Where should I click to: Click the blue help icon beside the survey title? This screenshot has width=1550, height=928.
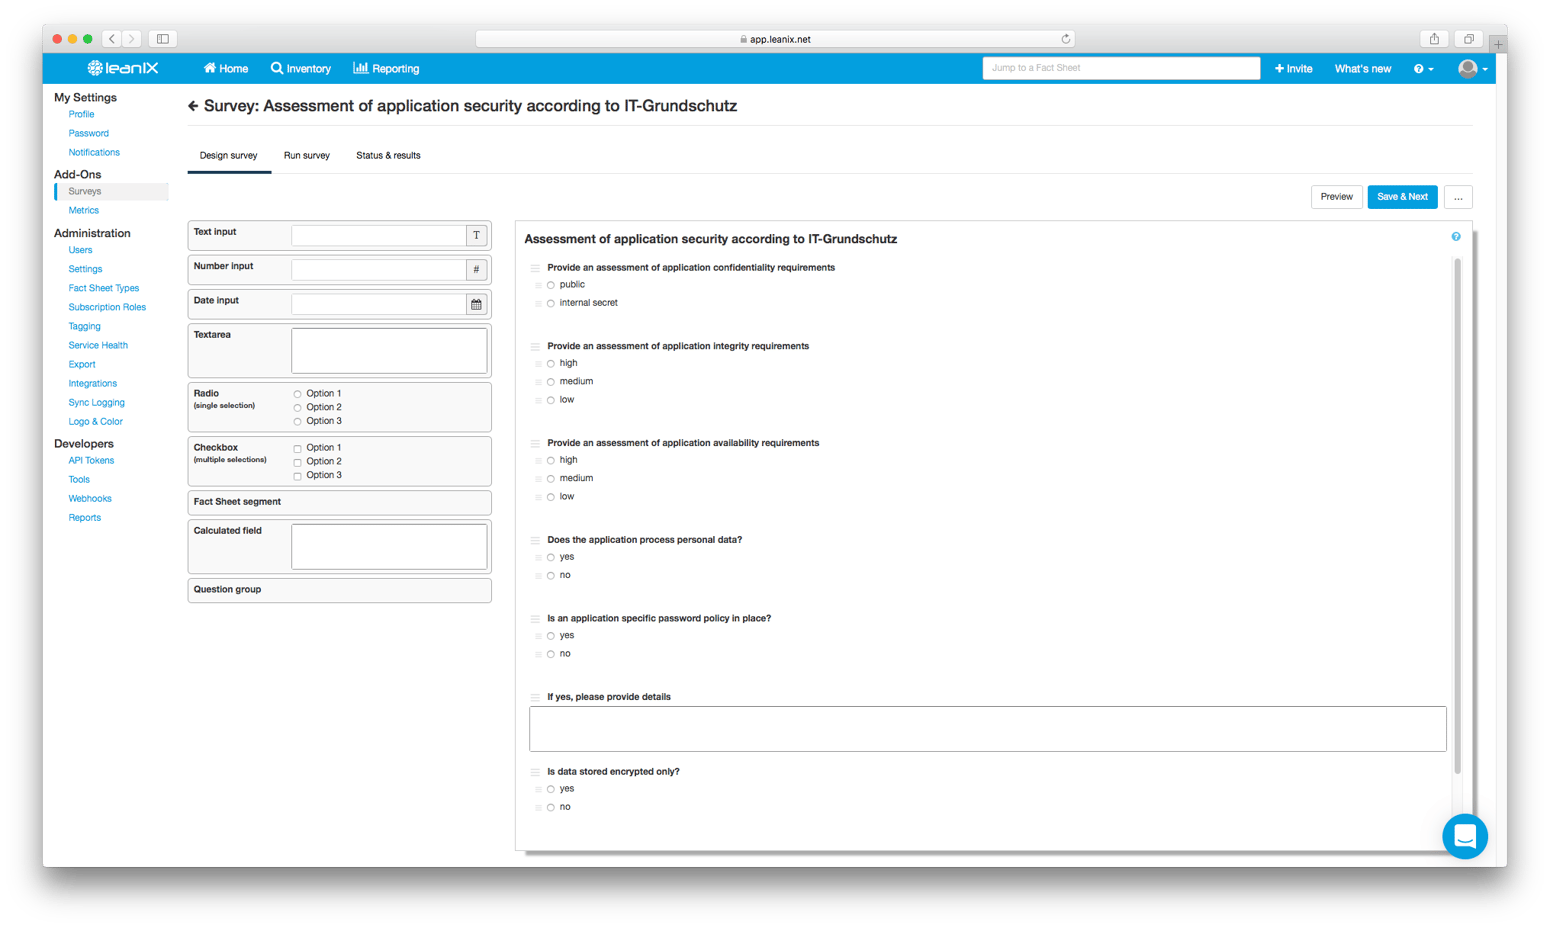pos(1456,236)
